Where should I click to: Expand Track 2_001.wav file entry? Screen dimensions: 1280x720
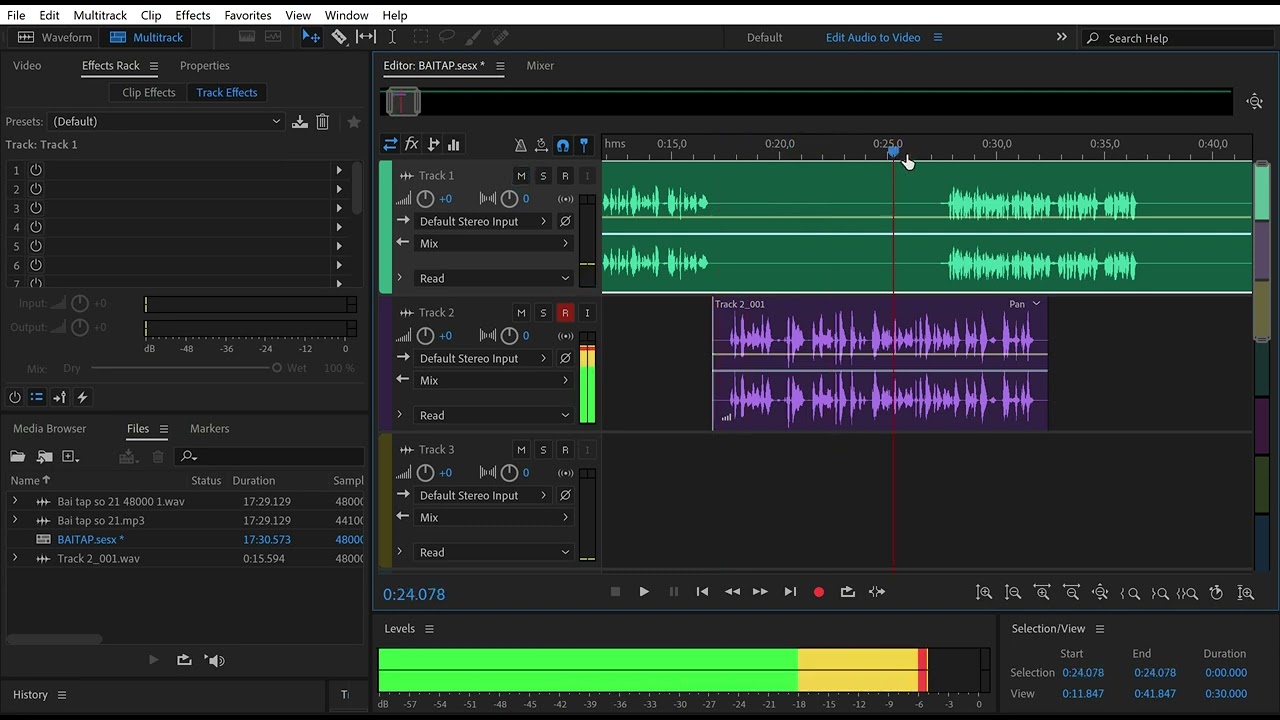14,558
